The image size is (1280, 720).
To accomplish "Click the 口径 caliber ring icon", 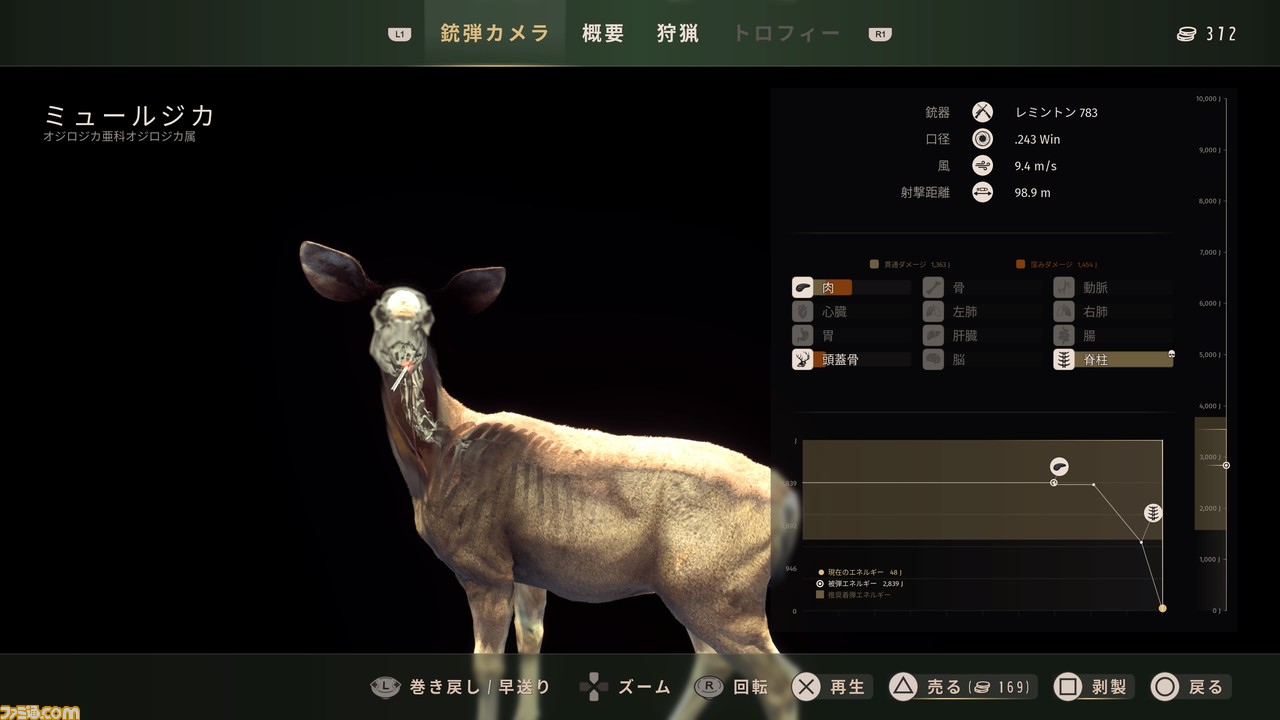I will (983, 139).
